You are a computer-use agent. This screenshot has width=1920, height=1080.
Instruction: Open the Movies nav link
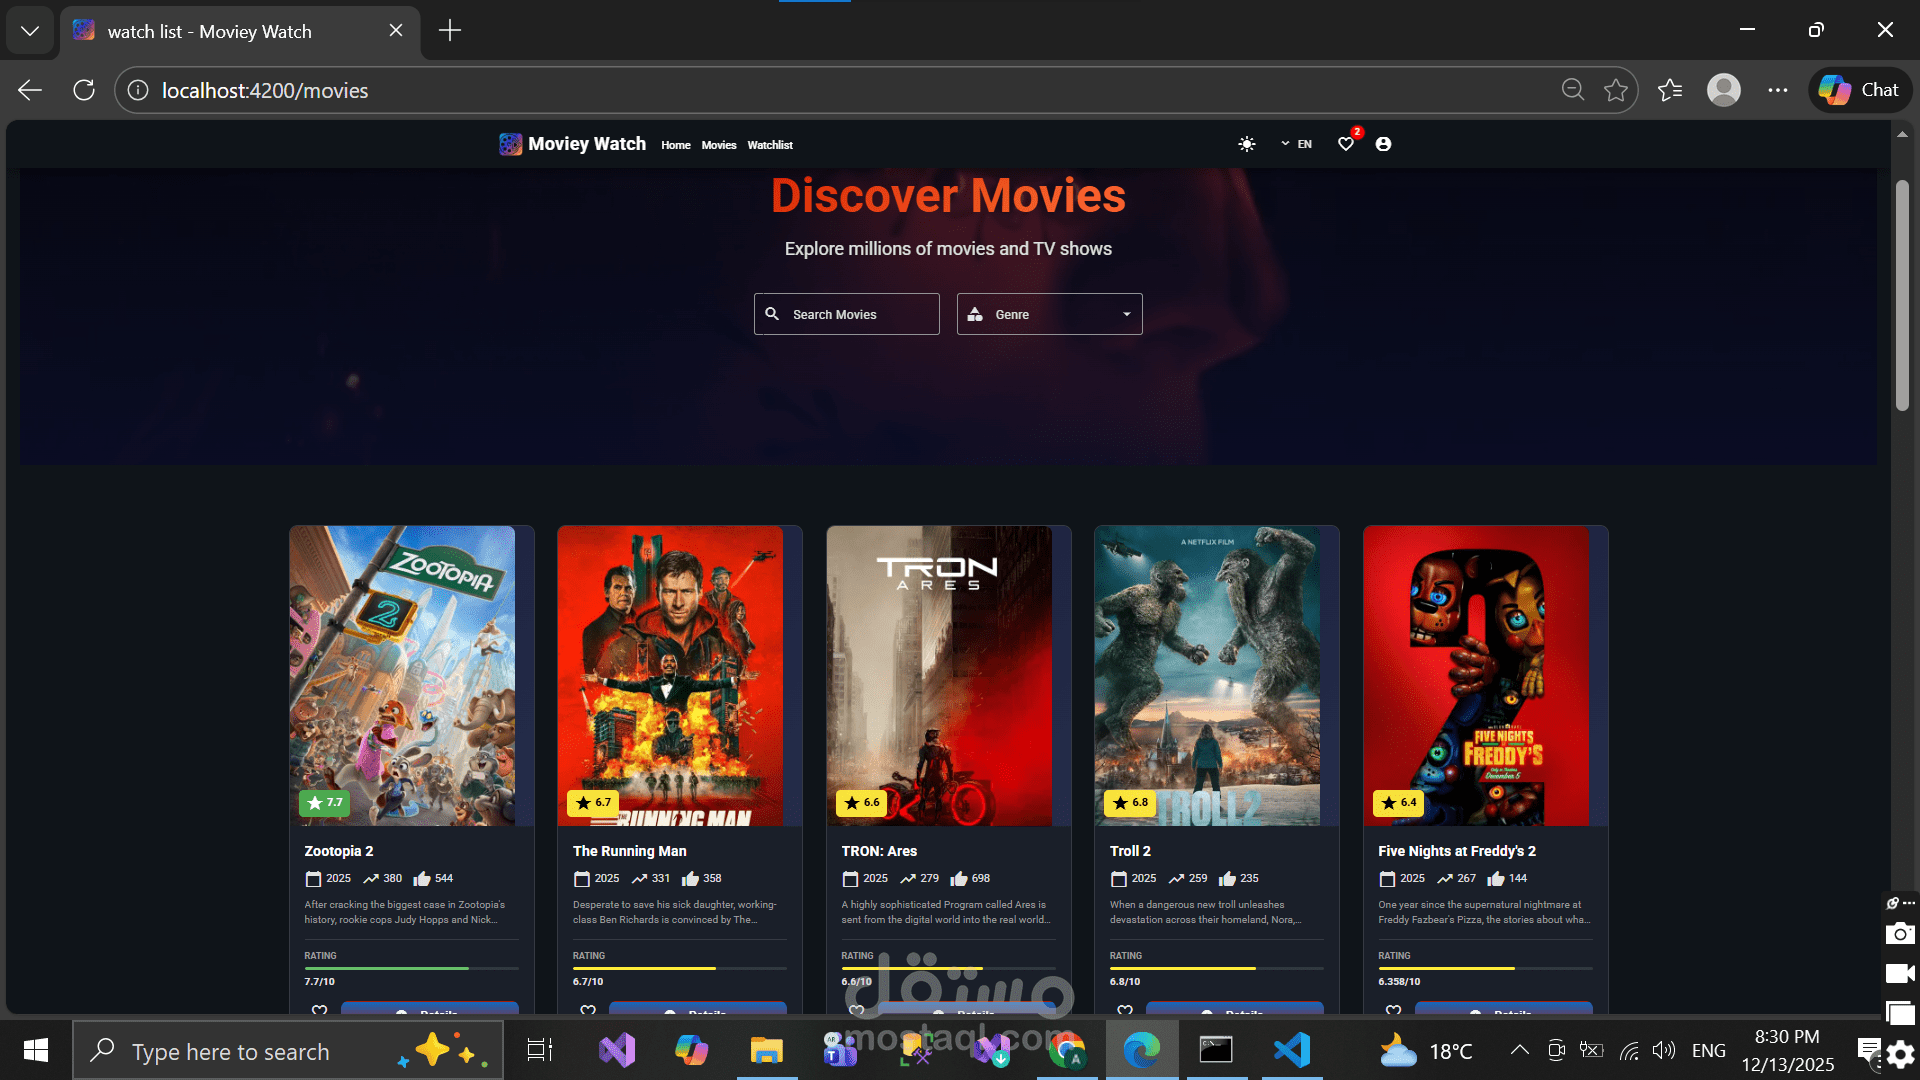click(718, 145)
